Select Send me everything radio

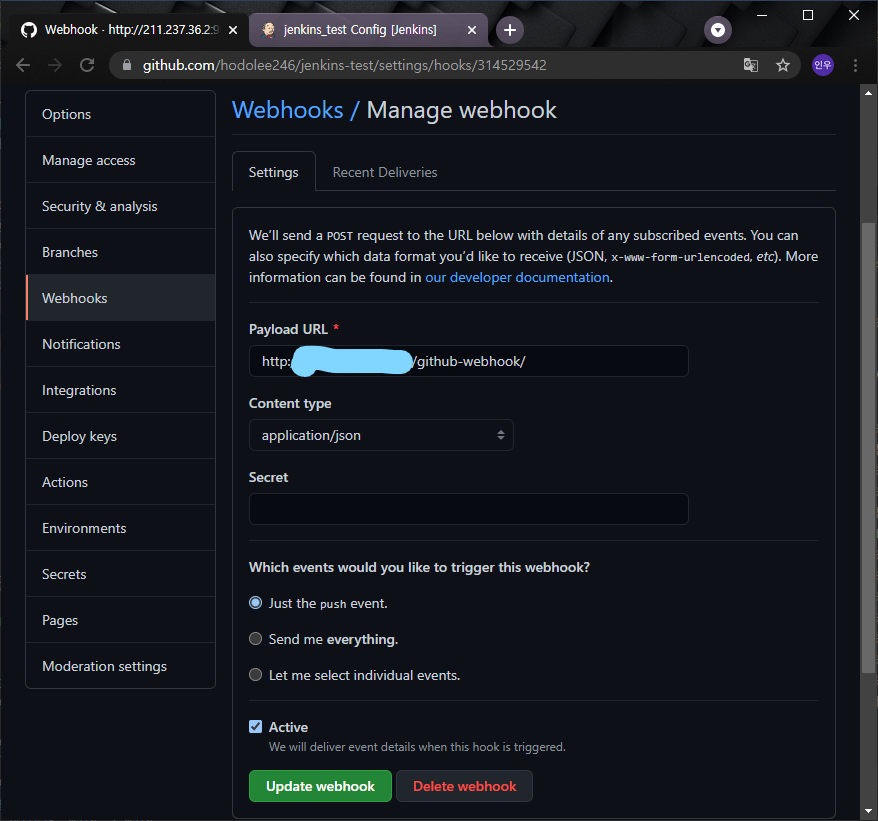(x=255, y=638)
